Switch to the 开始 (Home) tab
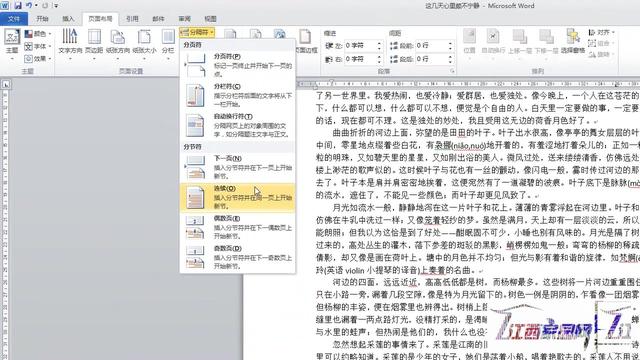This screenshot has width=640, height=360. (42, 19)
